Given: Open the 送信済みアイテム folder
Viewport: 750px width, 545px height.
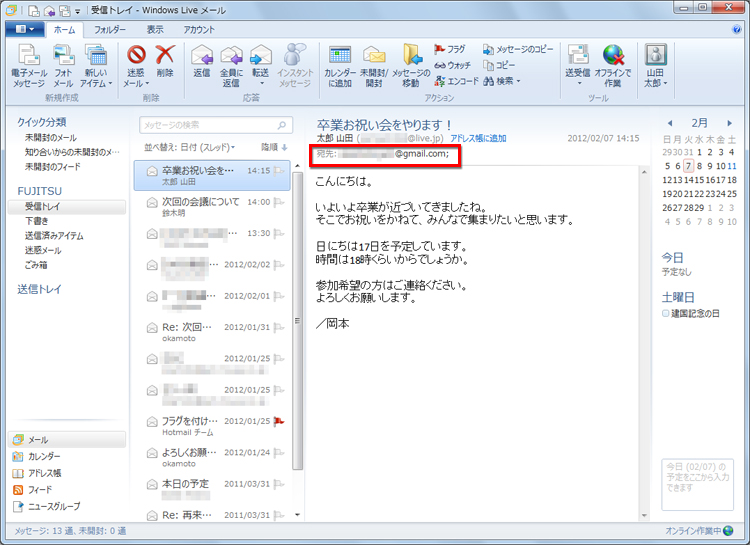Looking at the screenshot, I should (54, 236).
